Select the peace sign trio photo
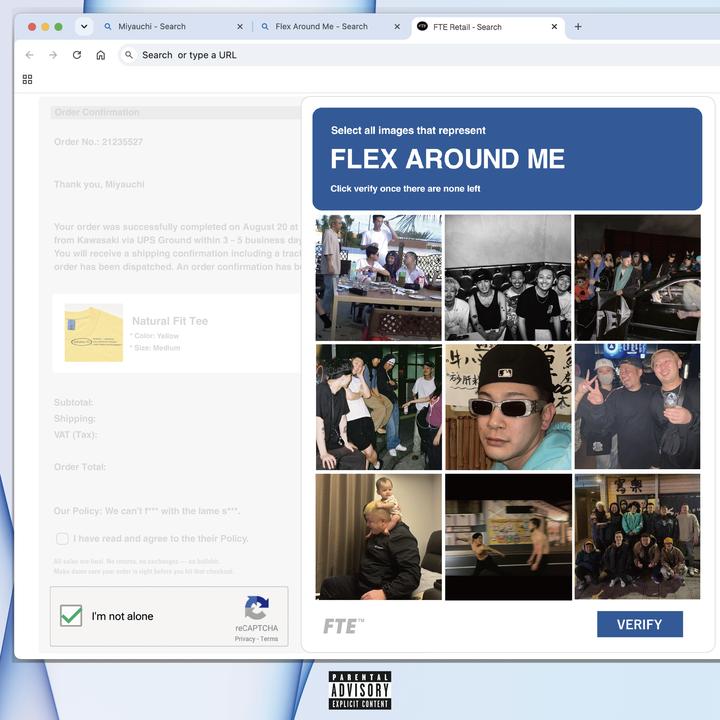Screen dimensions: 720x720 point(637,407)
